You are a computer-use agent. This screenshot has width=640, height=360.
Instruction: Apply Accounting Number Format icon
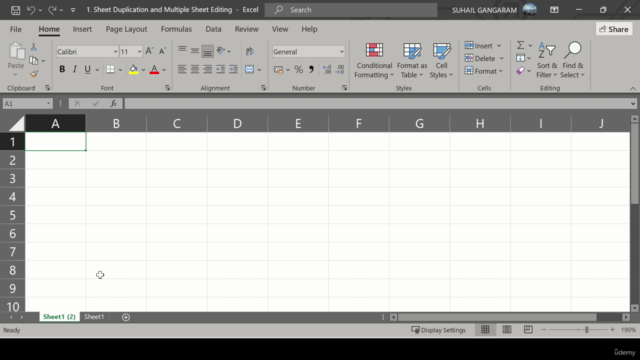click(x=279, y=69)
